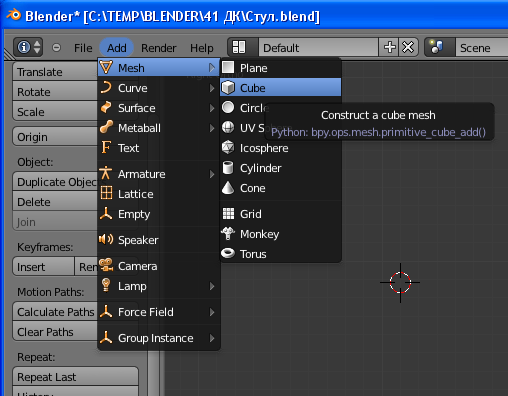Open the Help menu
Image resolution: width=508 pixels, height=396 pixels.
tap(202, 48)
